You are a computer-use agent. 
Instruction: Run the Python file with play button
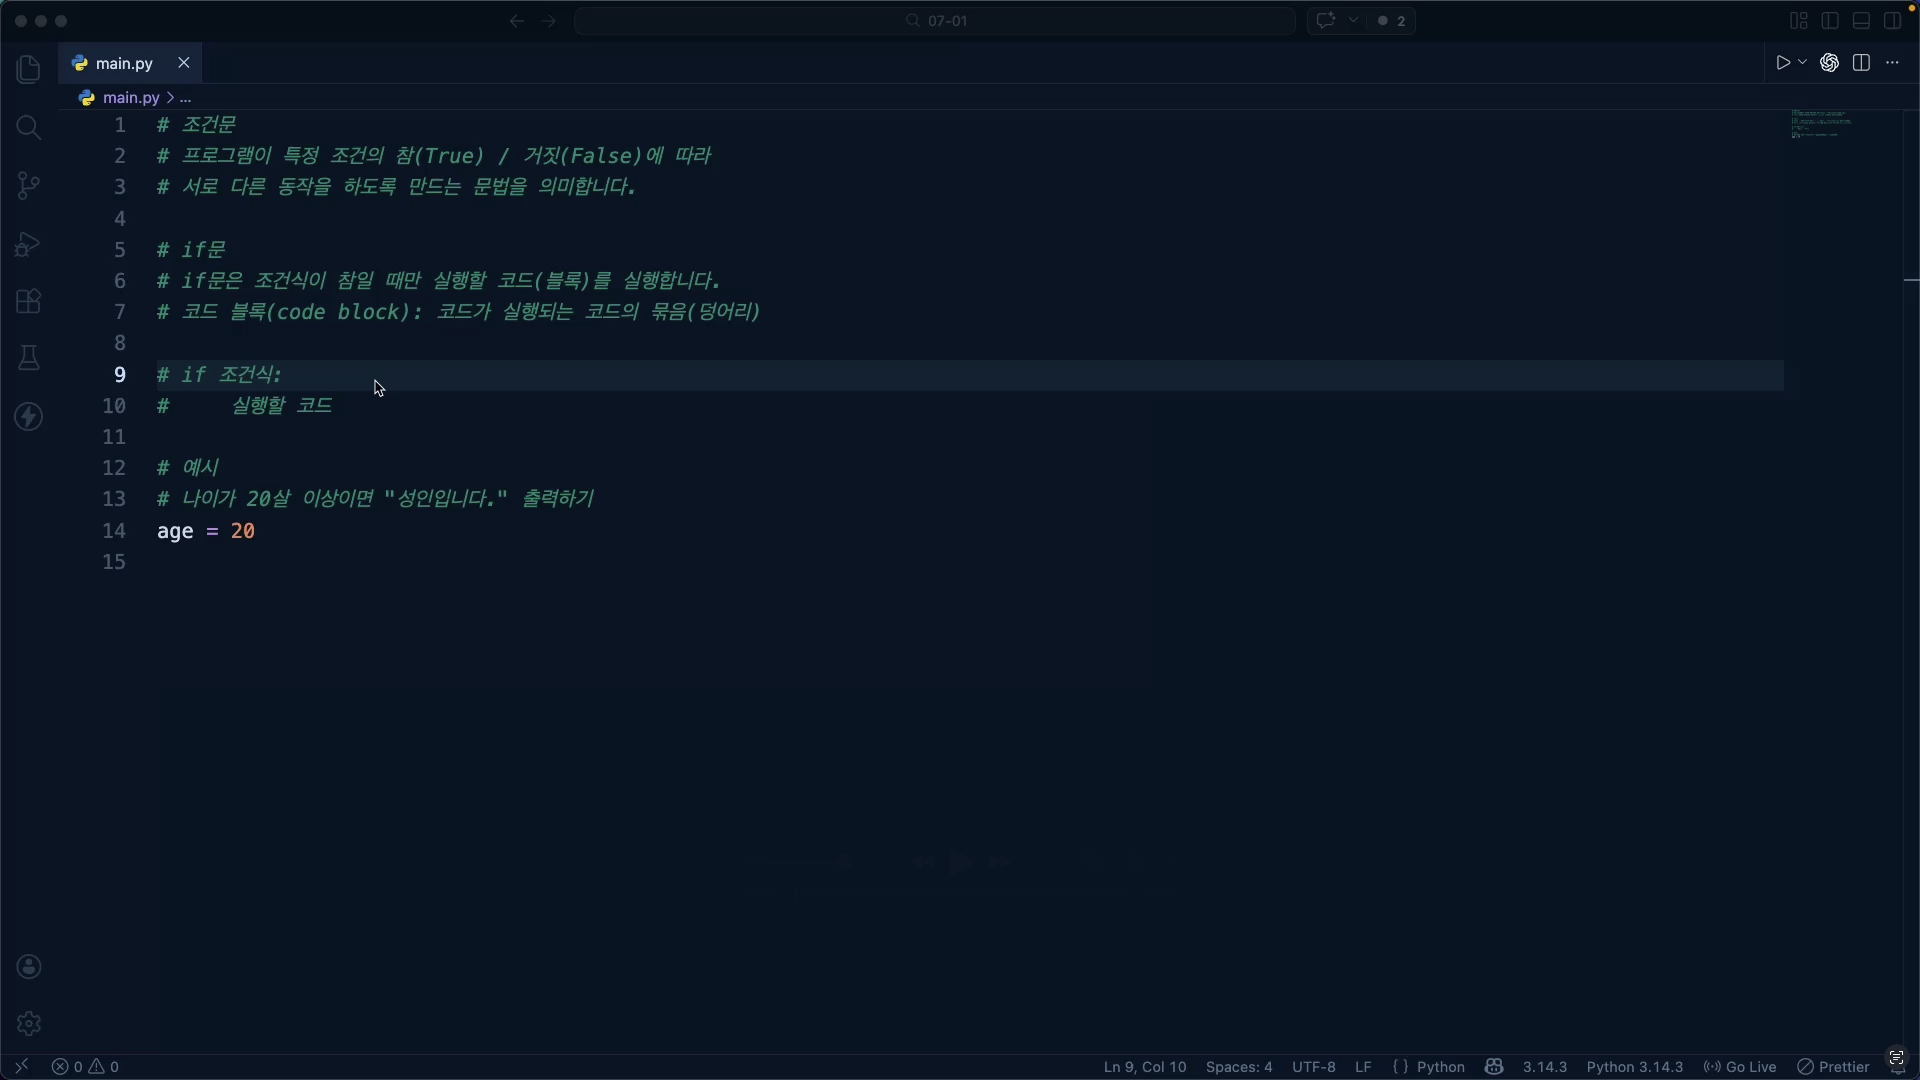point(1782,63)
